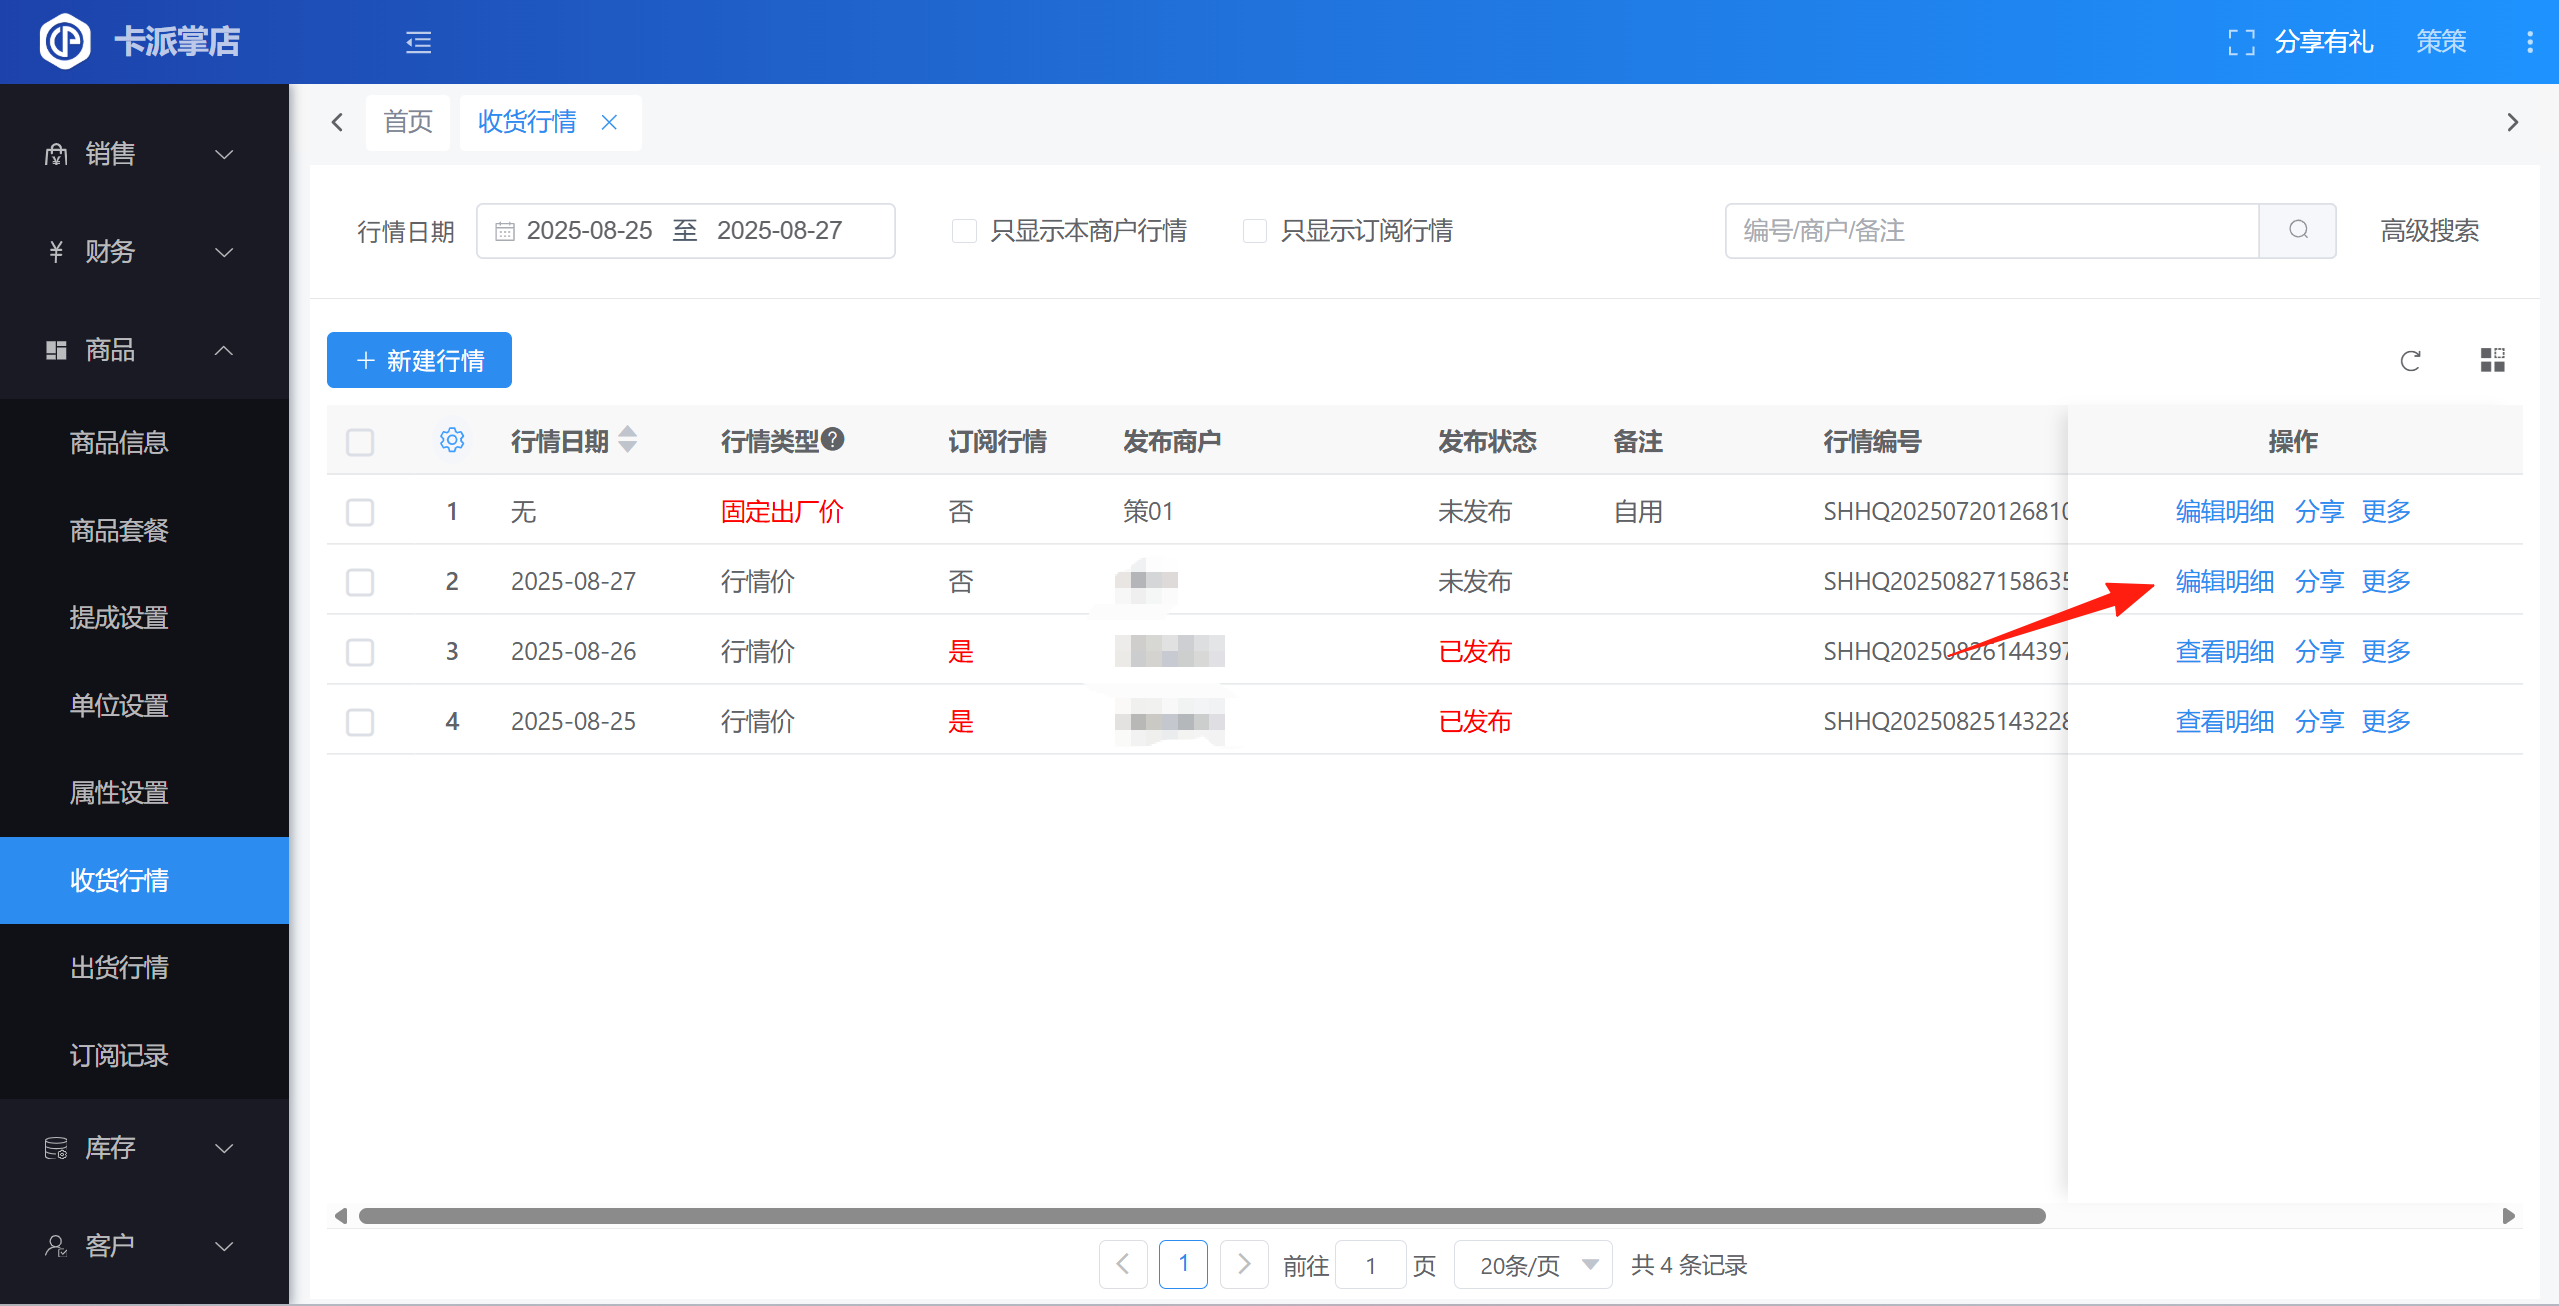Click 编辑明细 for the 2025-08-27 row

2224,581
